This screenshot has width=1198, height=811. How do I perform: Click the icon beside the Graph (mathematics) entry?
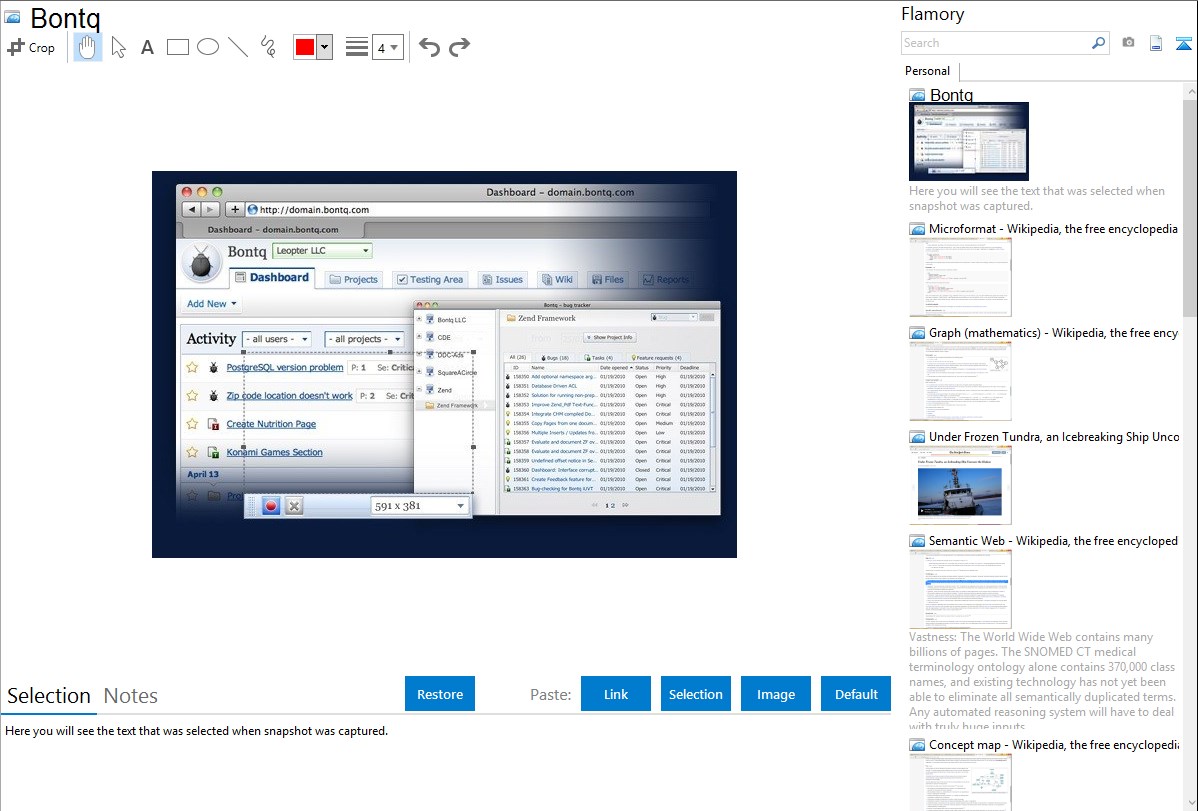point(917,333)
